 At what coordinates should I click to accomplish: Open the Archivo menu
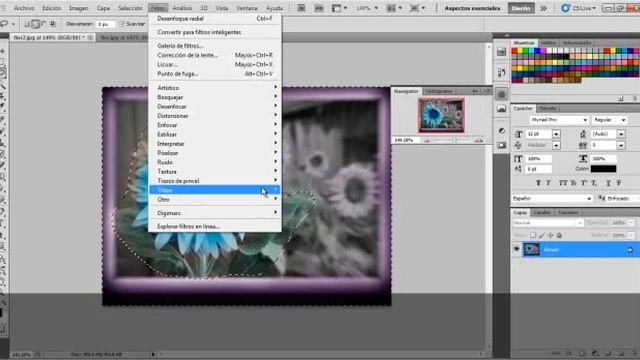(x=24, y=8)
